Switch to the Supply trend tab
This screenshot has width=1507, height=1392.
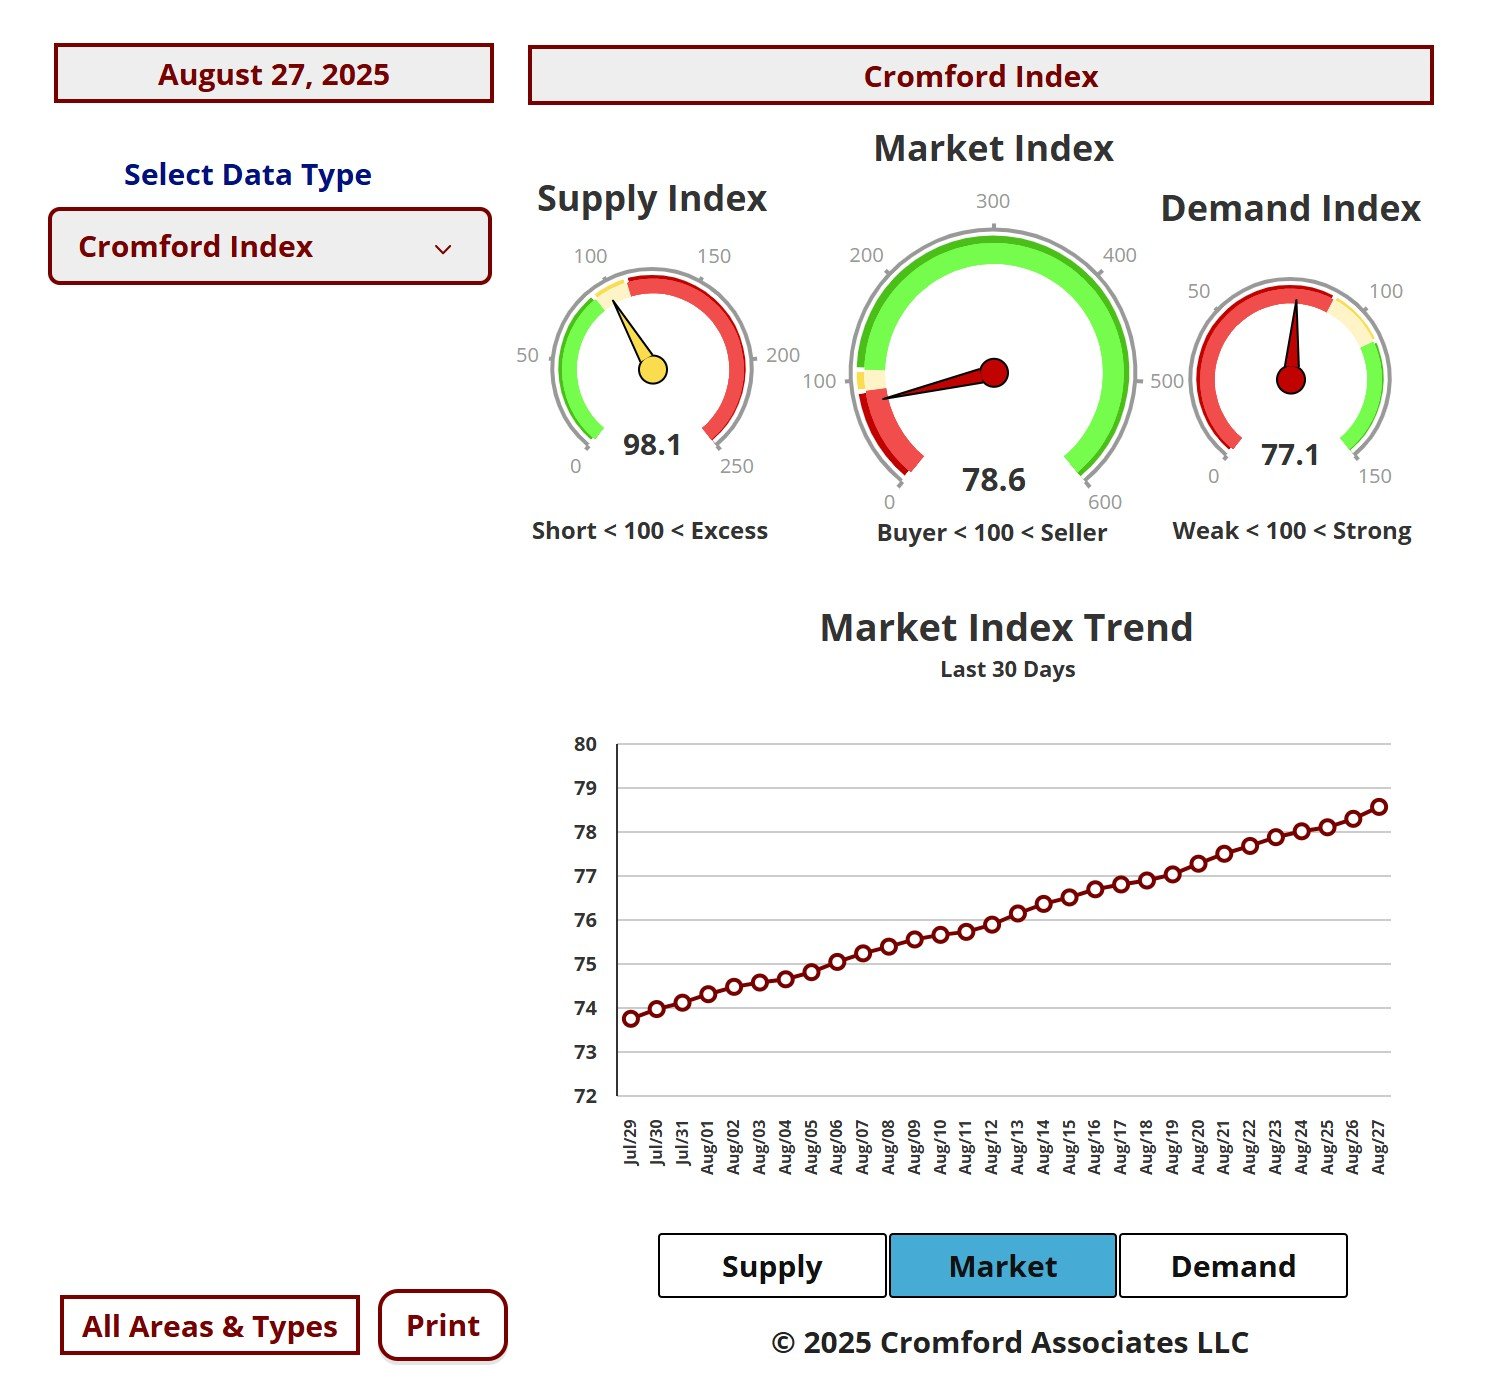point(772,1266)
